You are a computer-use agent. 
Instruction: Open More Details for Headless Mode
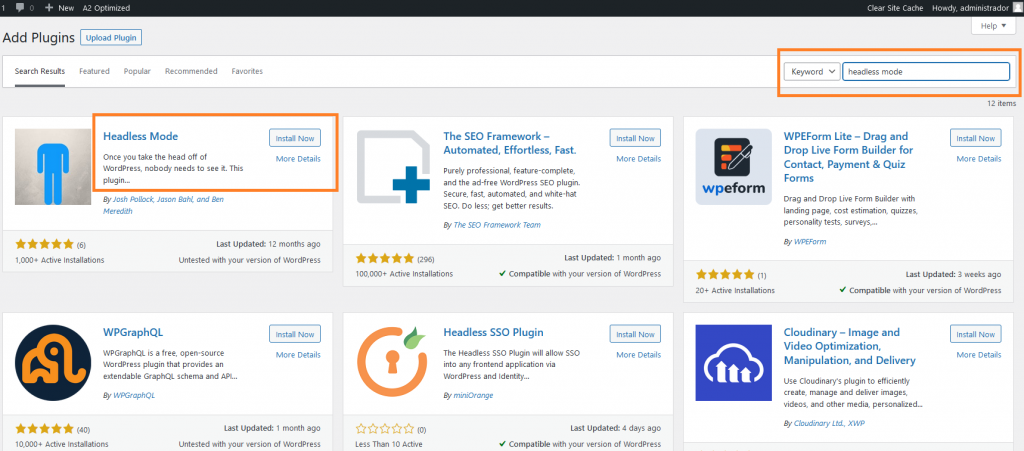tap(298, 159)
